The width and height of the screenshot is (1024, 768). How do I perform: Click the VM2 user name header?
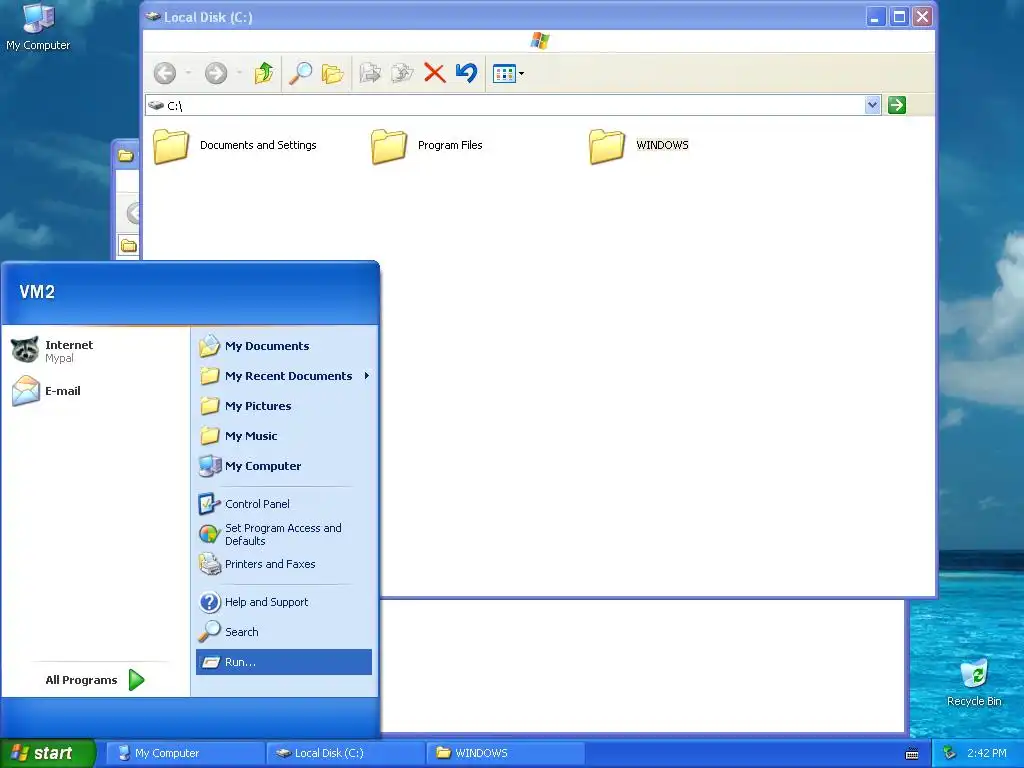coord(37,292)
